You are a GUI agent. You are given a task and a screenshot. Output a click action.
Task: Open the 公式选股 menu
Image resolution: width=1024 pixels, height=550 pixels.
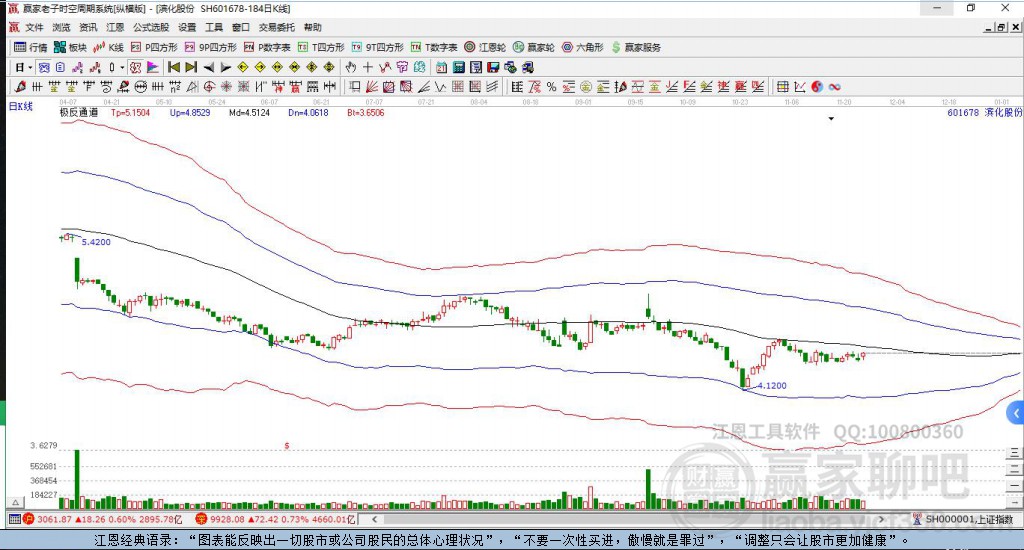(152, 27)
